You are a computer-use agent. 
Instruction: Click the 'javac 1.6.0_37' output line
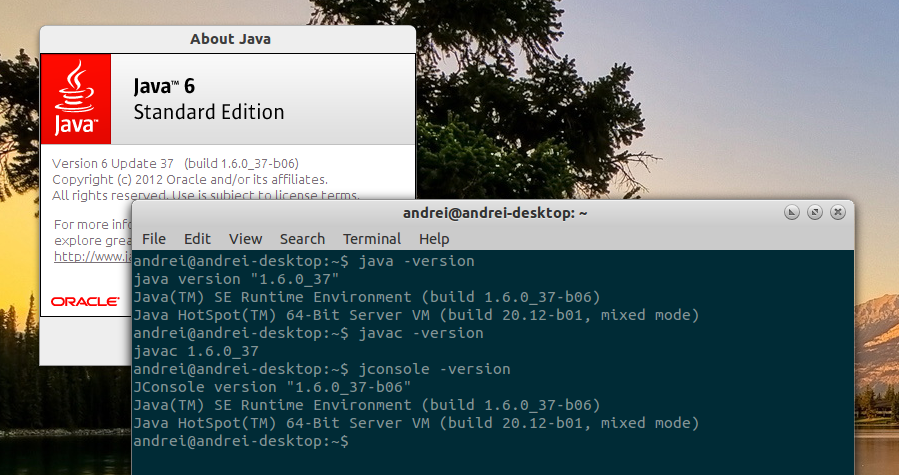pyautogui.click(x=196, y=351)
